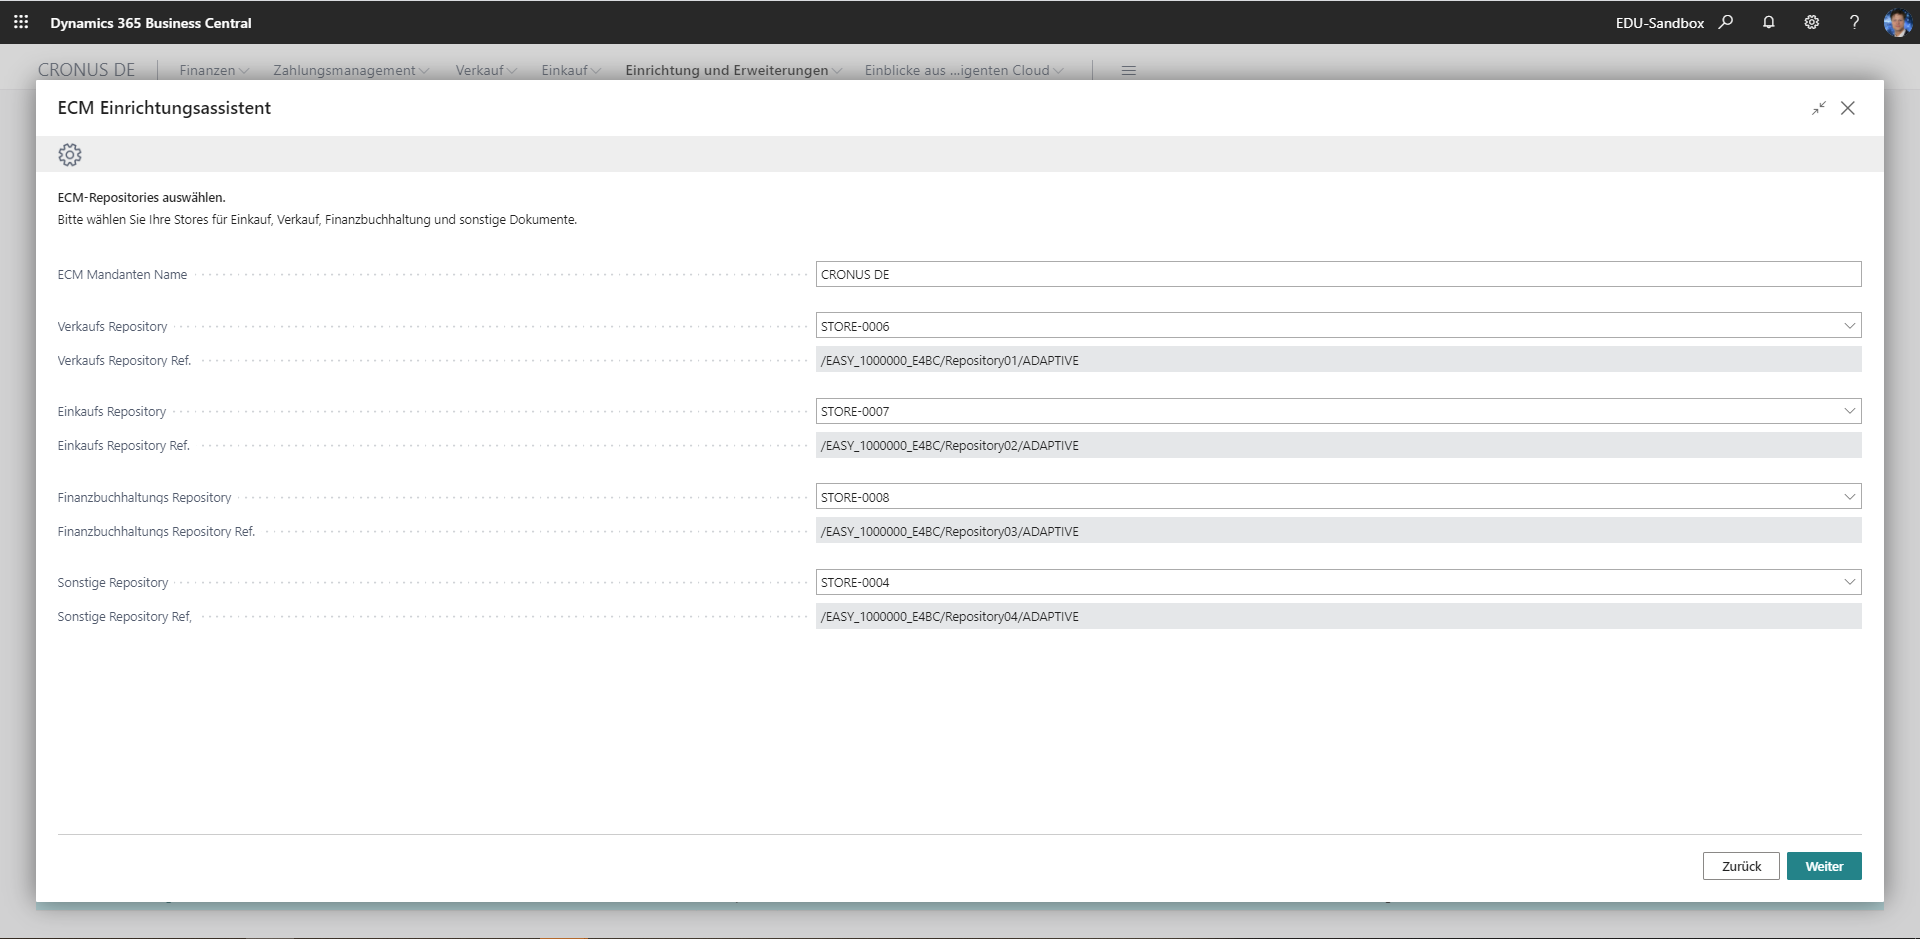Viewport: 1920px width, 939px height.
Task: Expand the Einkaufs Repository dropdown arrow
Action: 1849,411
